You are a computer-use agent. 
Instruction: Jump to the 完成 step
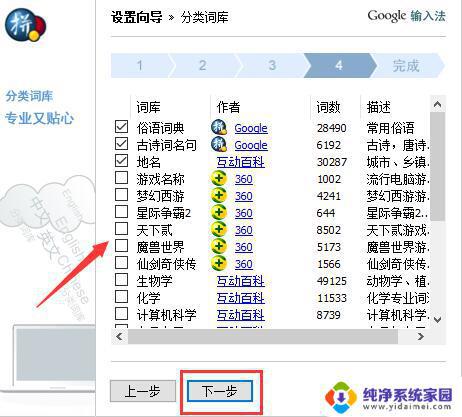click(x=406, y=65)
